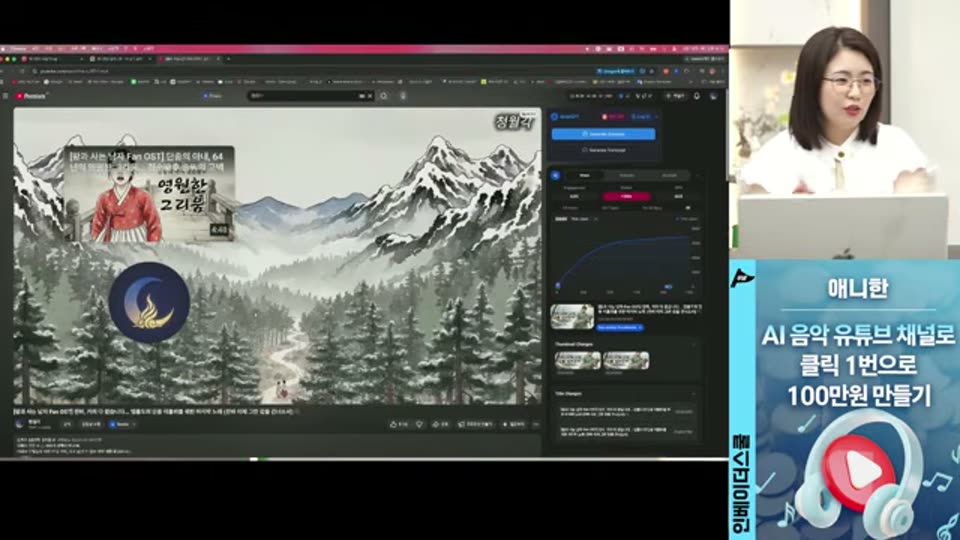Viewport: 960px width, 540px height.
Task: Dislike the video with thumbs-down button
Action: [419, 424]
